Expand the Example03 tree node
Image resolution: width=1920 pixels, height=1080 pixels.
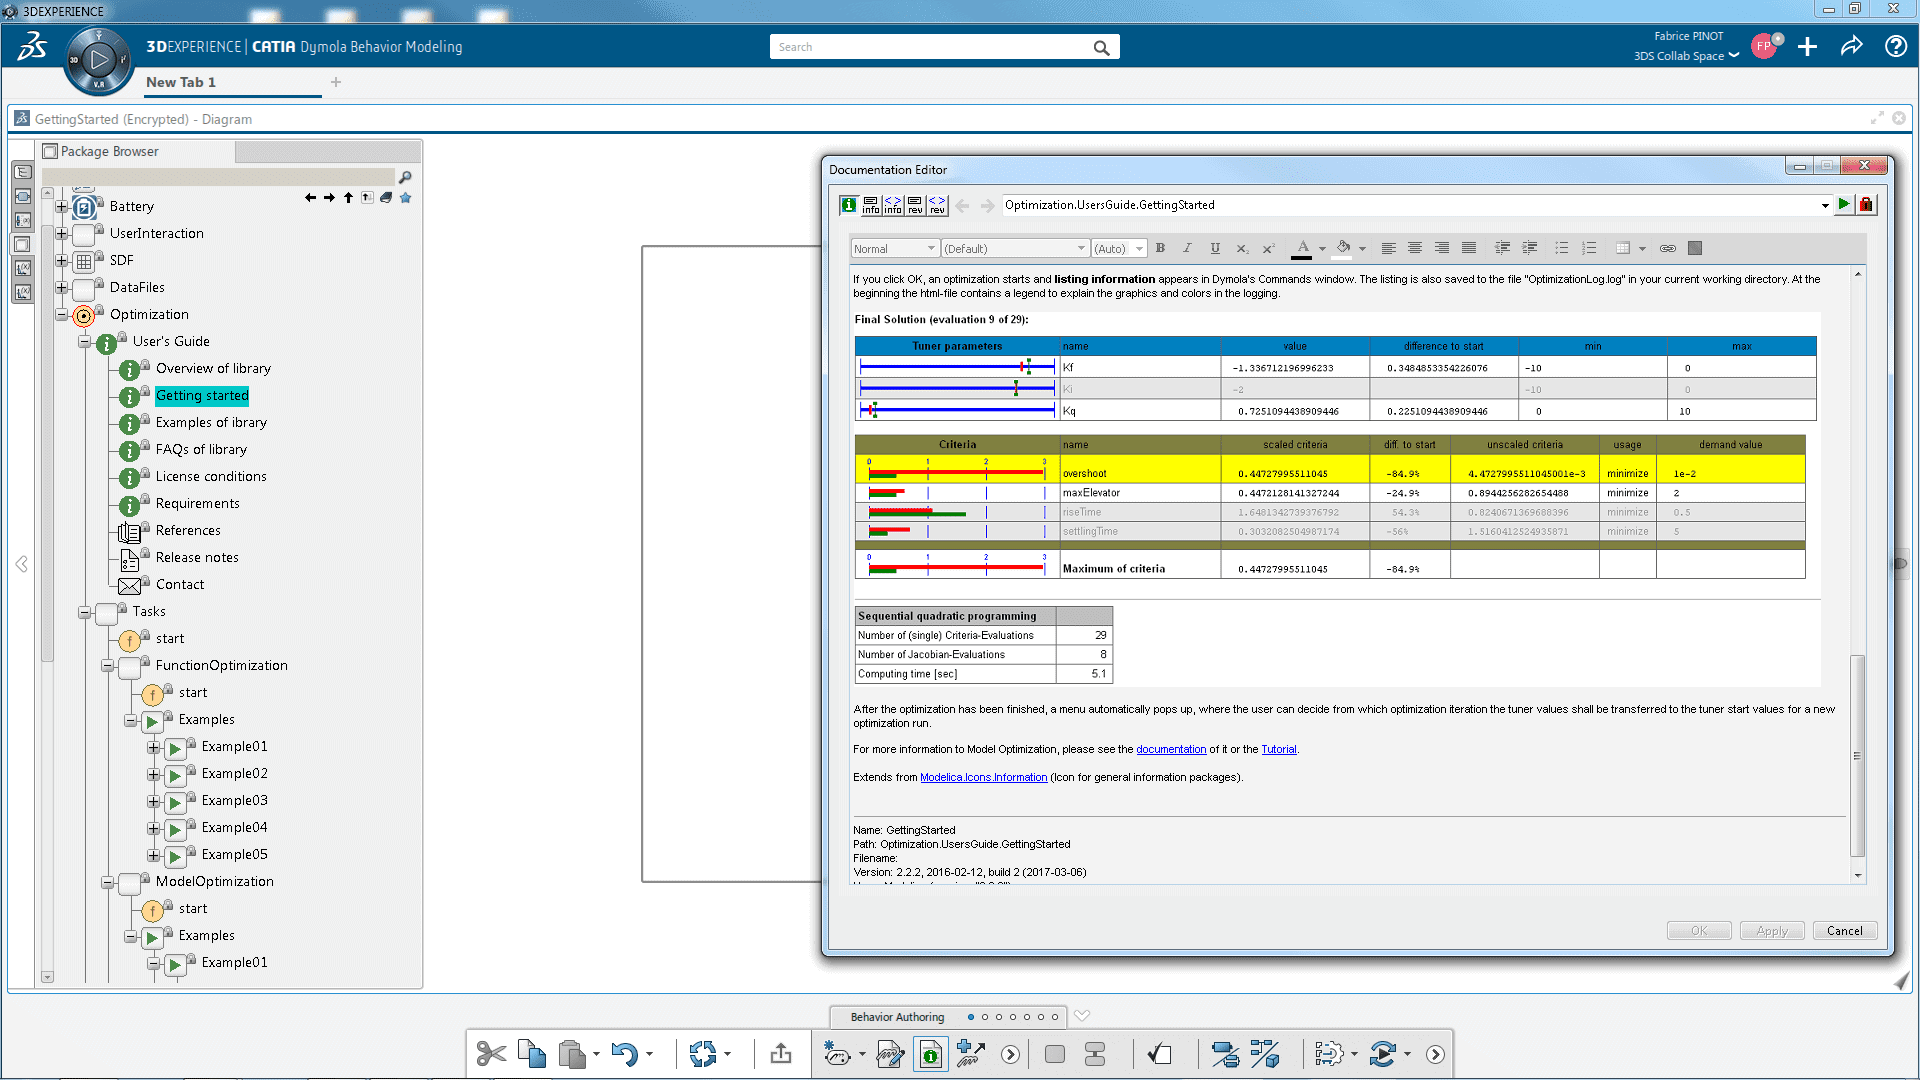tap(153, 802)
